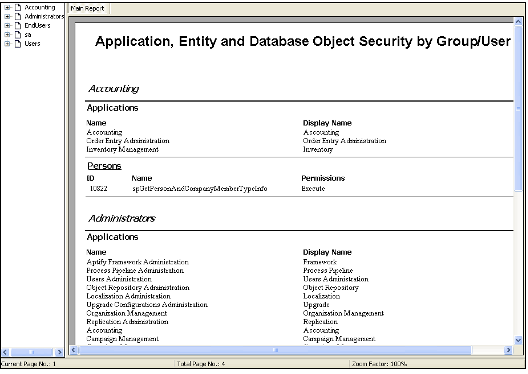Click the italic Administrators group heading
This screenshot has width=528, height=374.
point(122,218)
